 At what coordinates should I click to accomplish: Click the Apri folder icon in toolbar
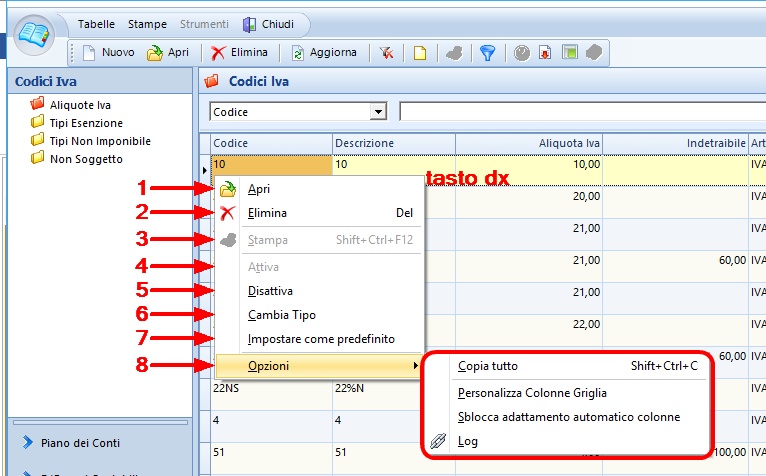pos(155,53)
